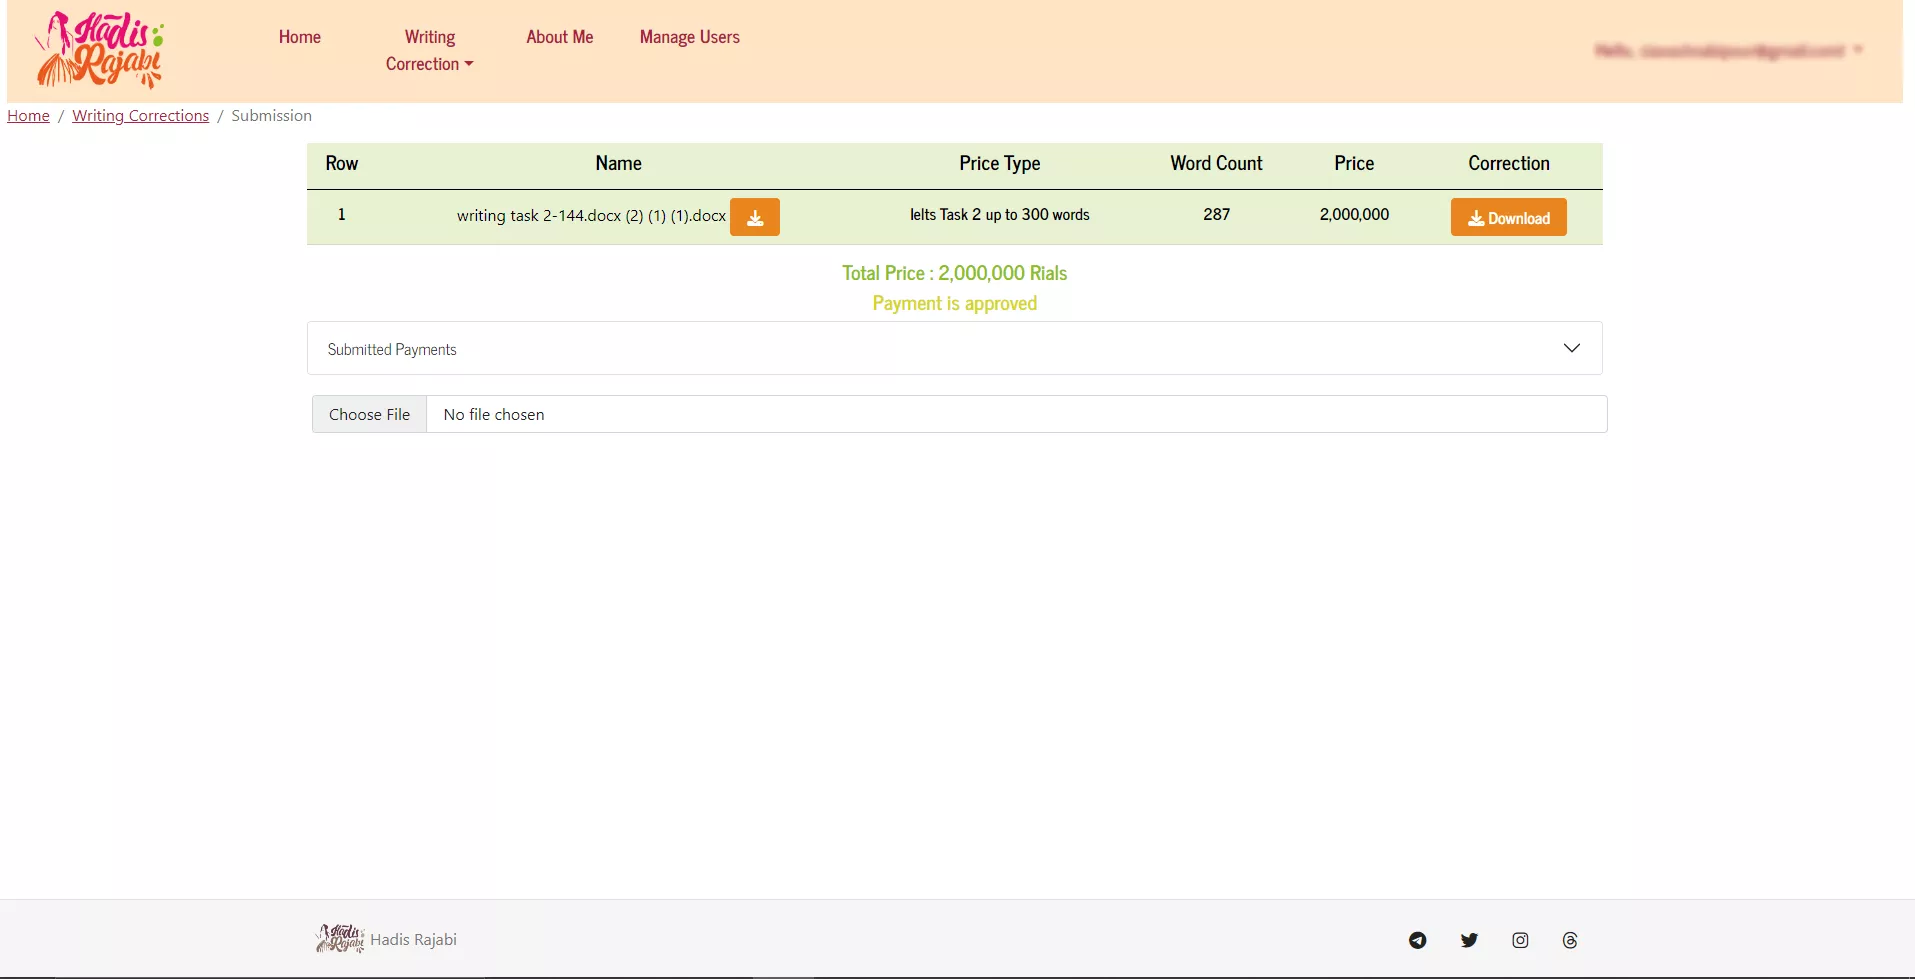Viewport: 1915px width, 979px height.
Task: Open the Writing Correction dropdown menu
Action: click(x=429, y=50)
